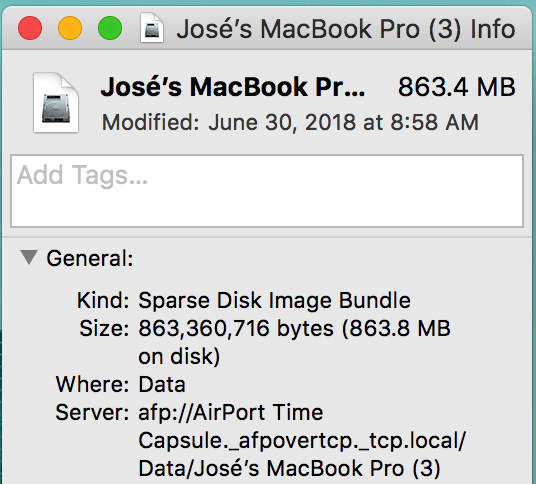The height and width of the screenshot is (484, 536).
Task: Click the disk image proxy icon in title bar
Action: (x=152, y=28)
